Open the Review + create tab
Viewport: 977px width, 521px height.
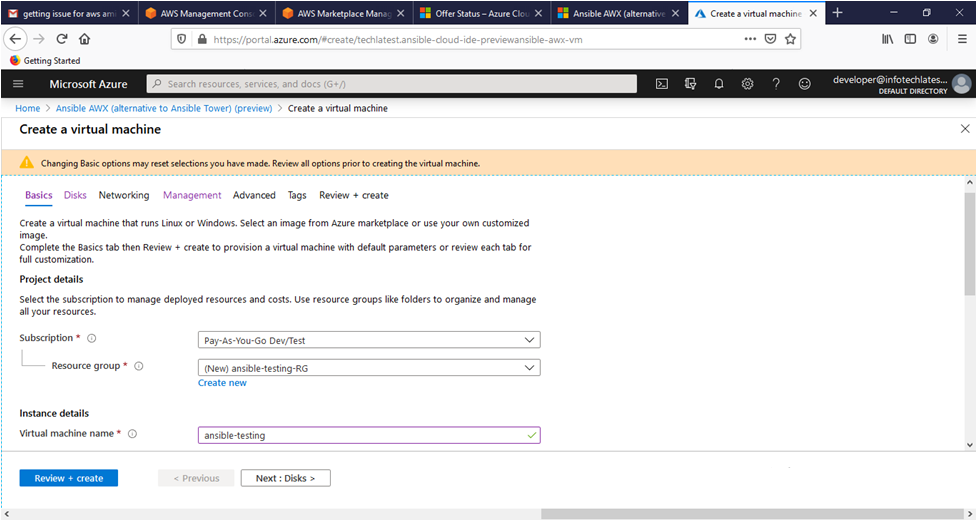tap(354, 195)
